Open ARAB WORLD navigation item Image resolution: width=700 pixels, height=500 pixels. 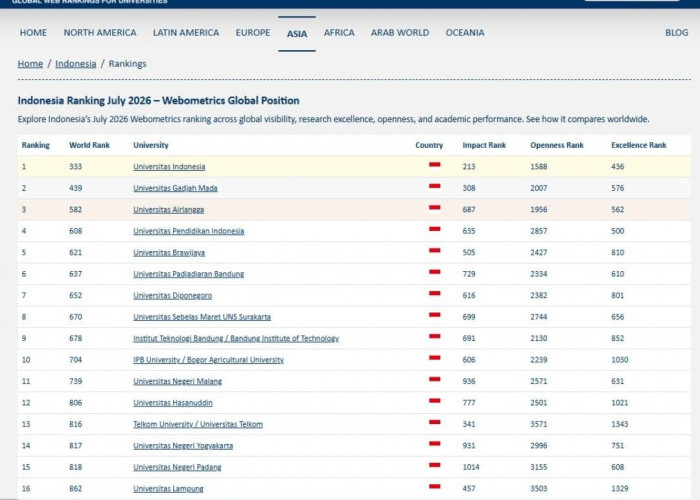pyautogui.click(x=400, y=33)
